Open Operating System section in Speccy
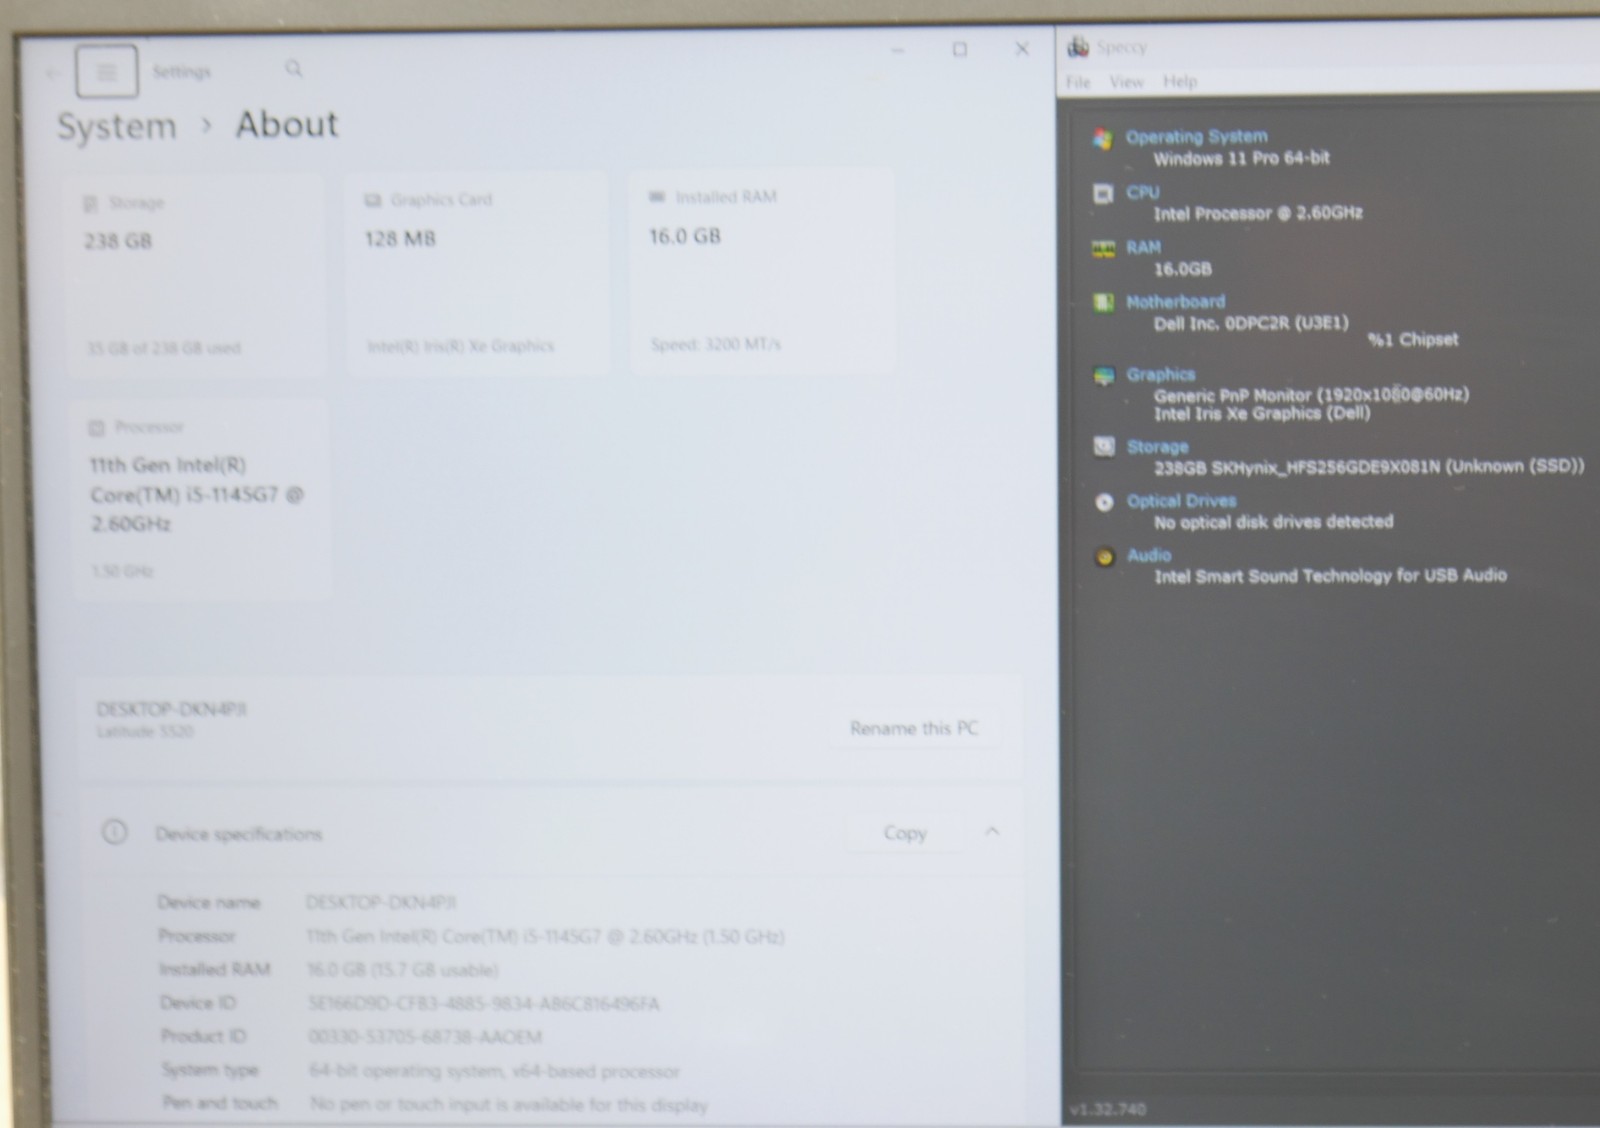The width and height of the screenshot is (1600, 1128). 1196,137
